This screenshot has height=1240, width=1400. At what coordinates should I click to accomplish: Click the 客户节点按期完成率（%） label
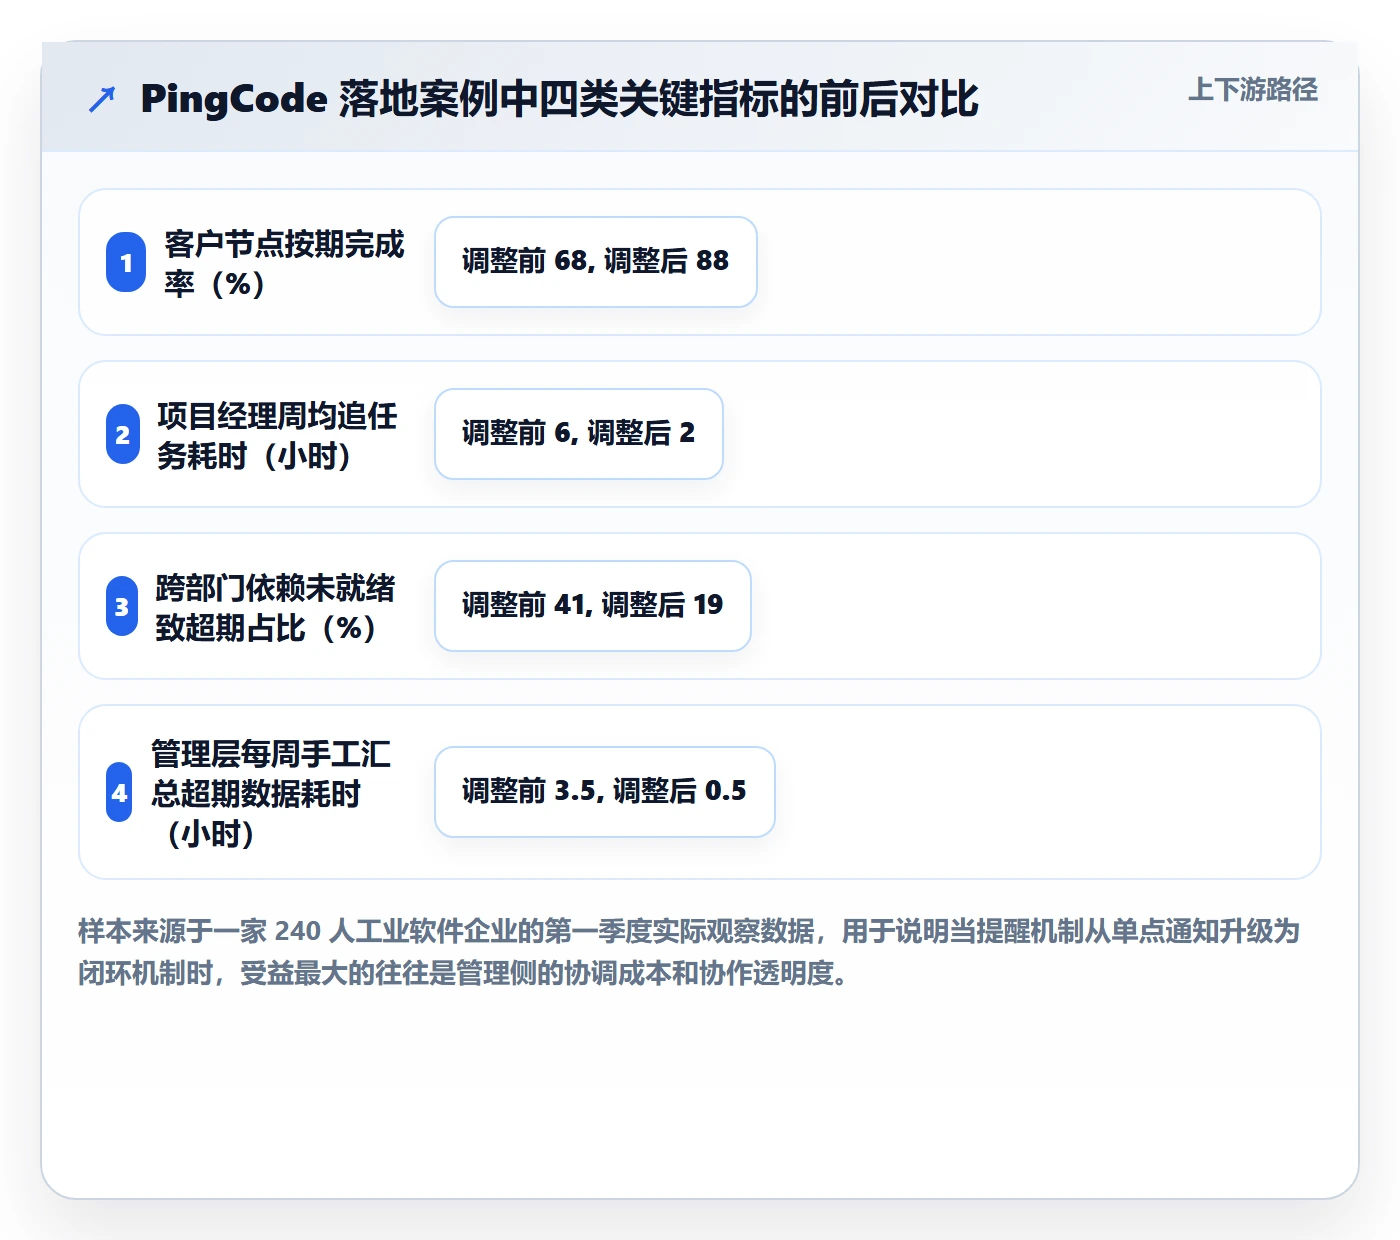point(285,263)
